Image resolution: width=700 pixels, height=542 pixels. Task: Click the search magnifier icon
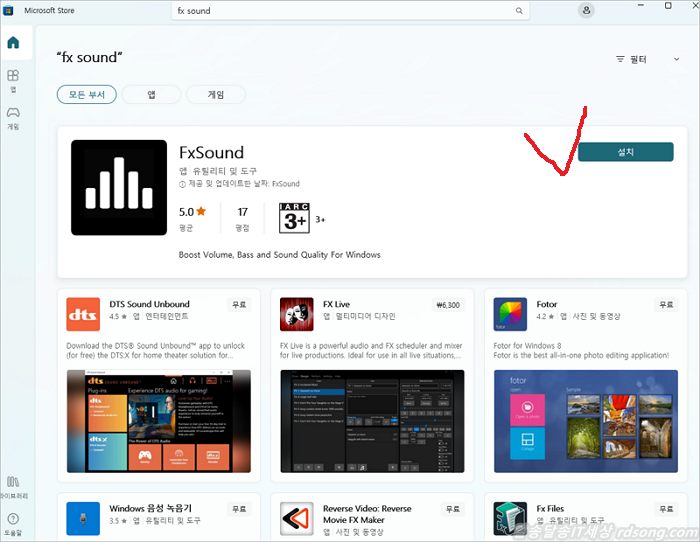pyautogui.click(x=520, y=11)
